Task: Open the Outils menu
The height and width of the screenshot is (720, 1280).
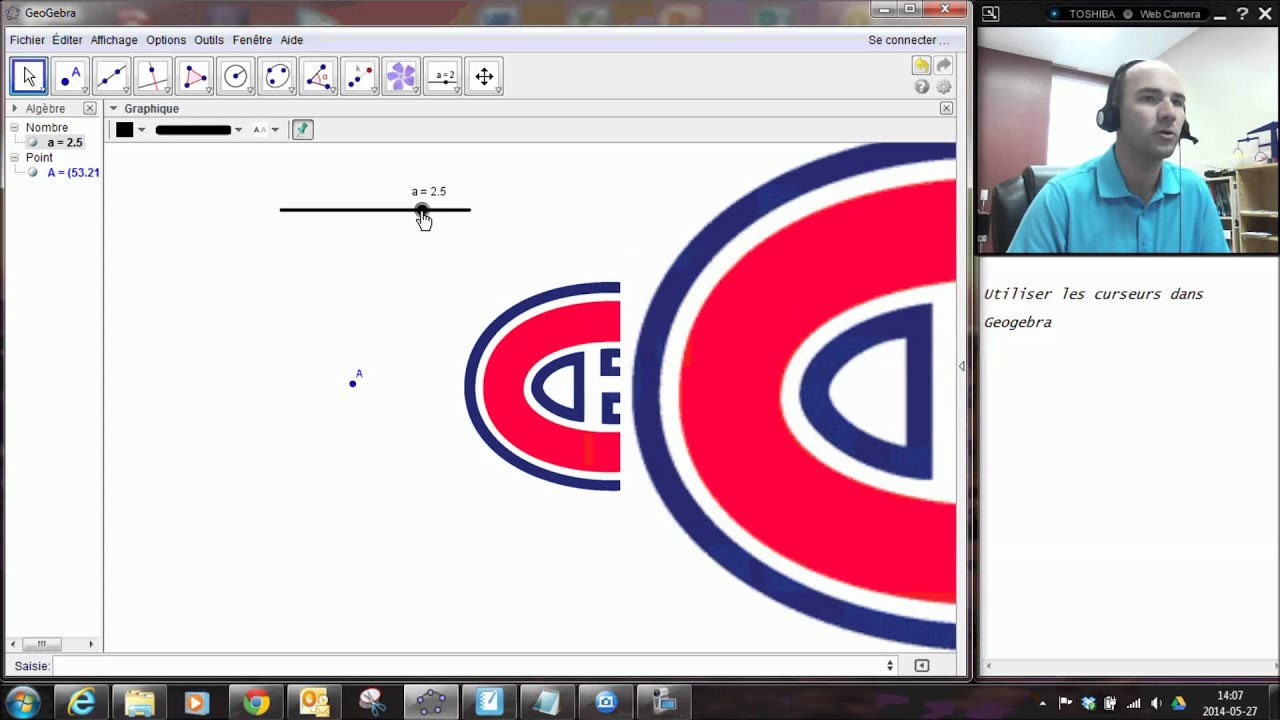Action: pyautogui.click(x=209, y=40)
